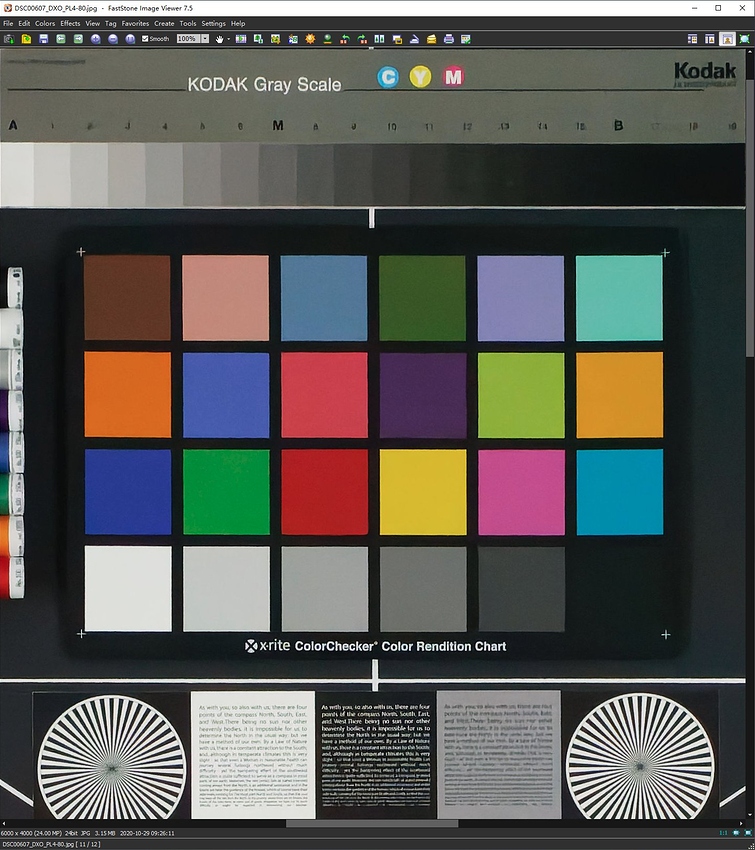Go to the next image
This screenshot has width=755, height=850.
point(77,39)
